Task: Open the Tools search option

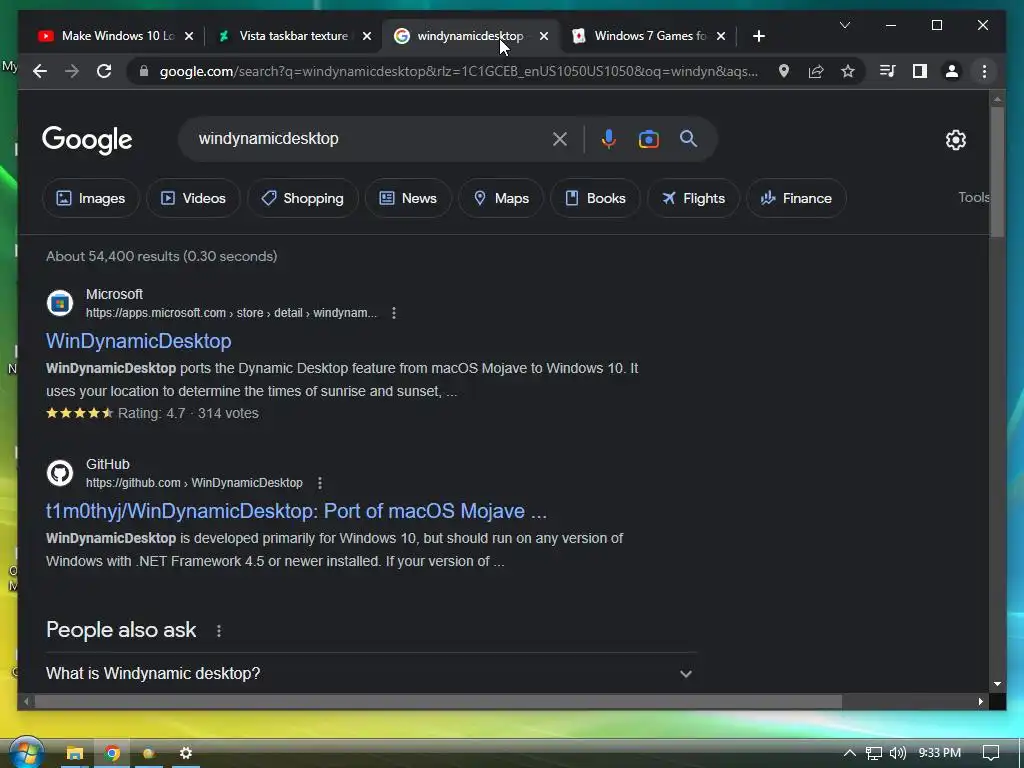Action: coord(974,197)
